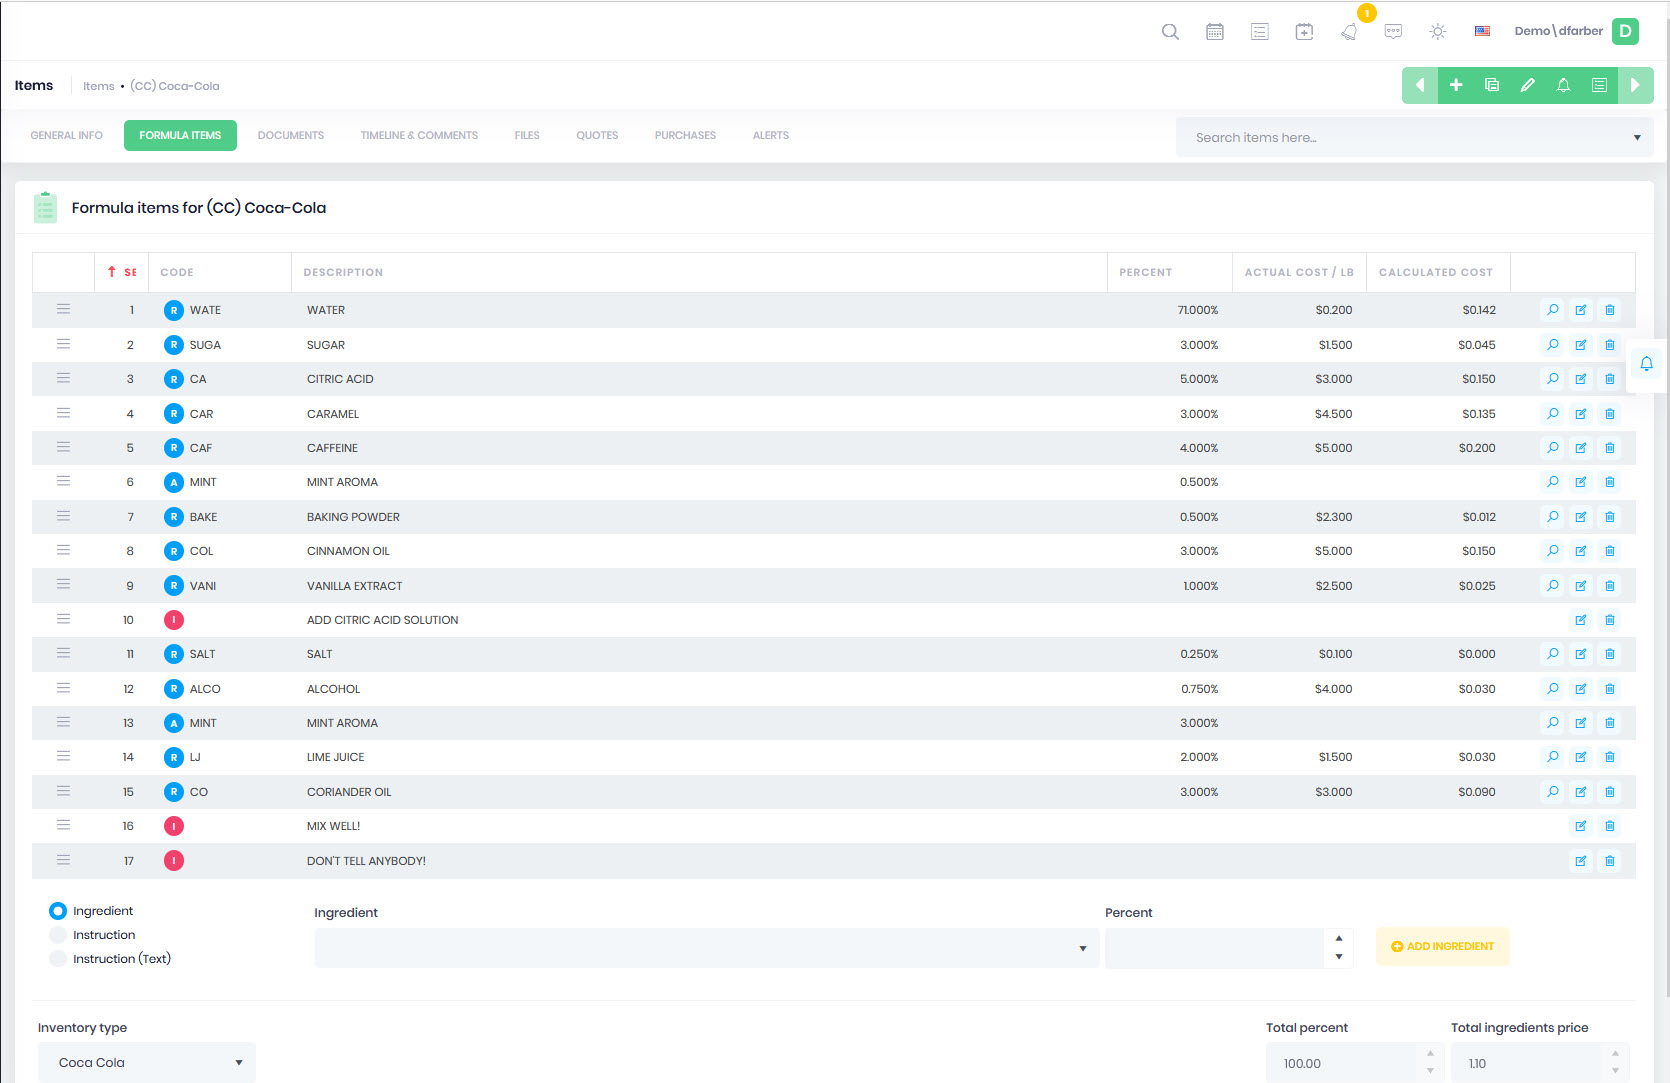Sort by the Calculated Cost header
Image resolution: width=1670 pixels, height=1083 pixels.
point(1437,272)
